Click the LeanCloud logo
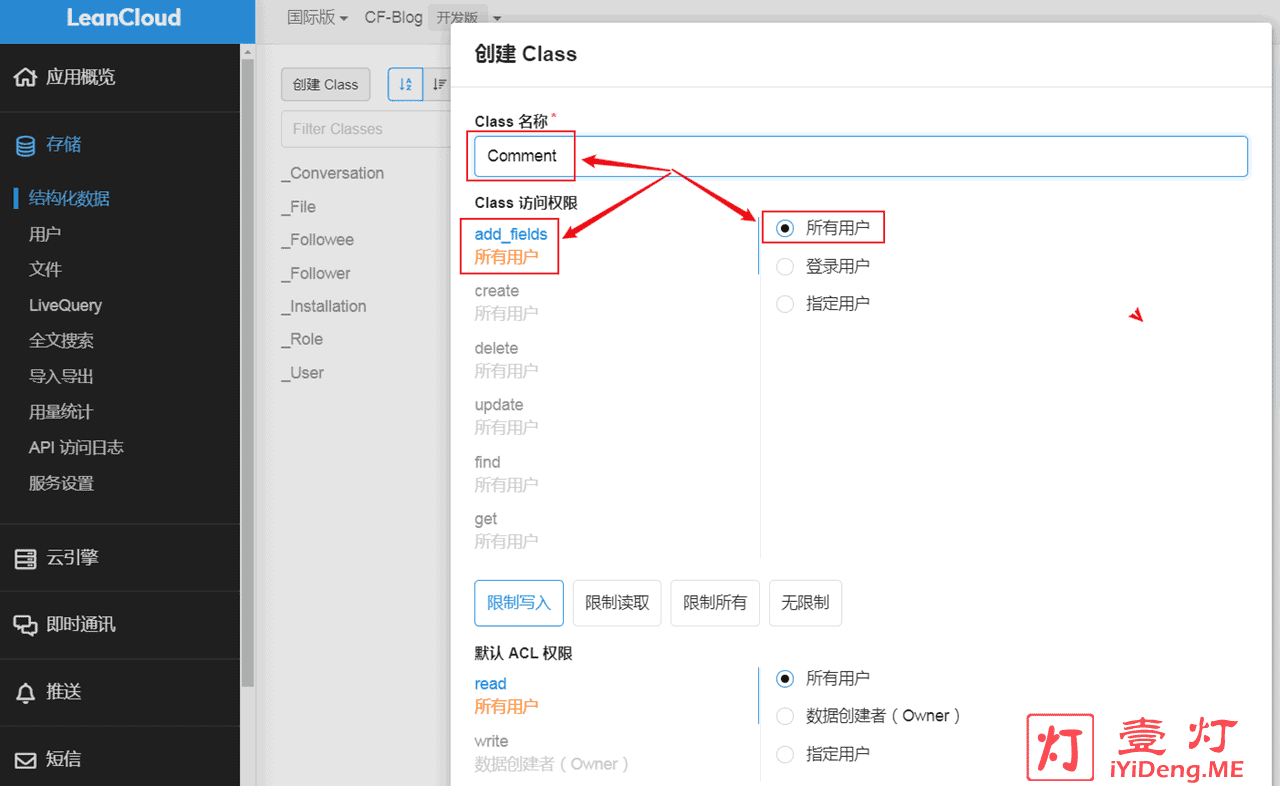This screenshot has width=1280, height=786. tap(124, 18)
